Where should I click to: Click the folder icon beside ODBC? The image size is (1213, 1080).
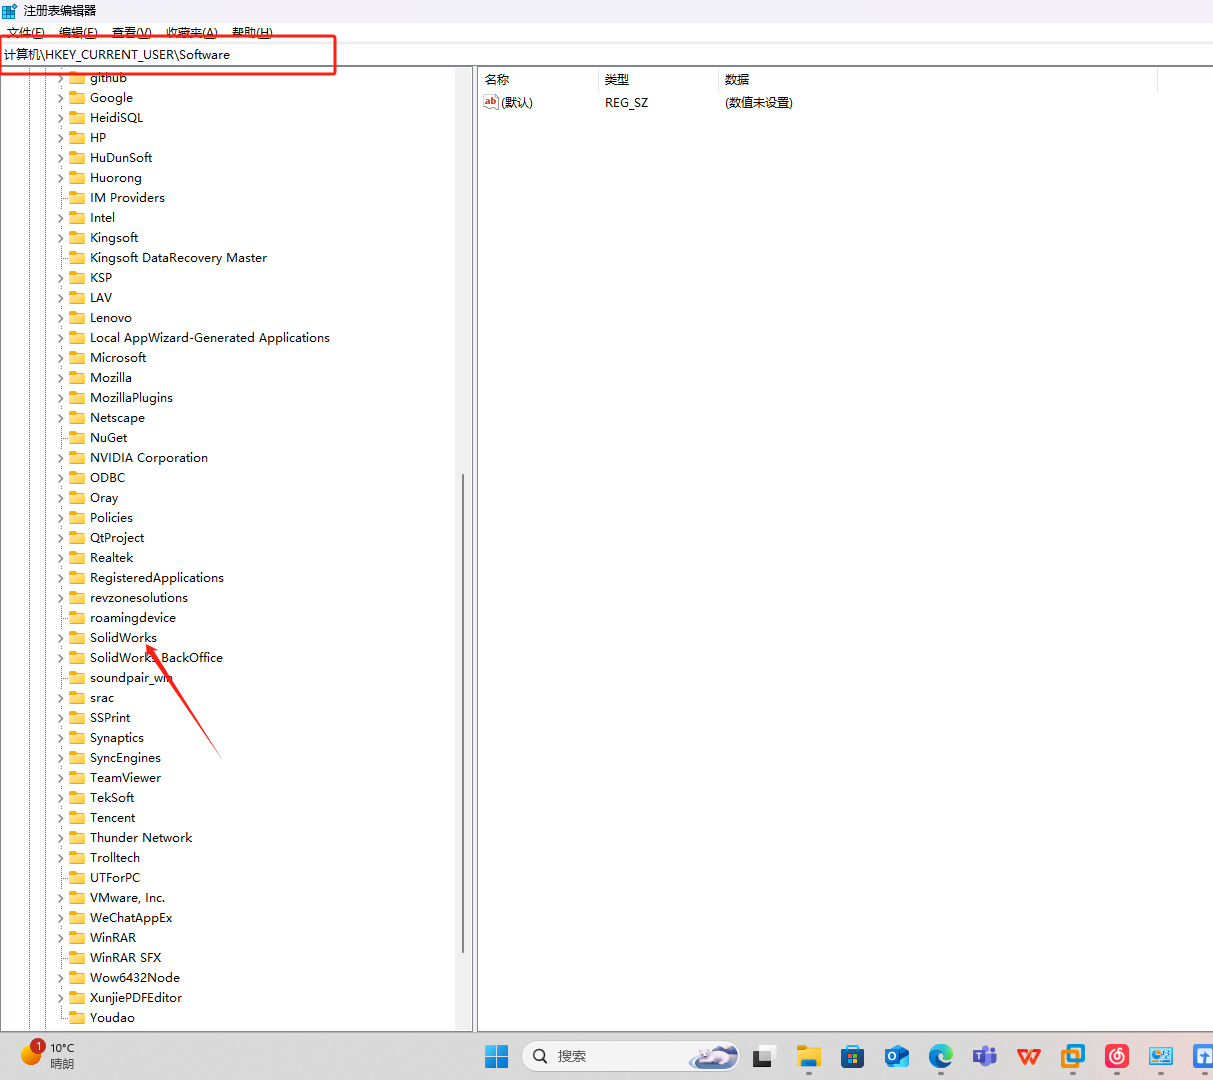pos(77,477)
